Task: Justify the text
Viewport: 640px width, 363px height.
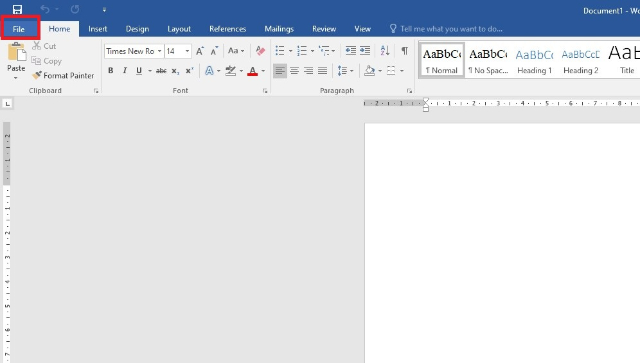Action: coord(322,71)
